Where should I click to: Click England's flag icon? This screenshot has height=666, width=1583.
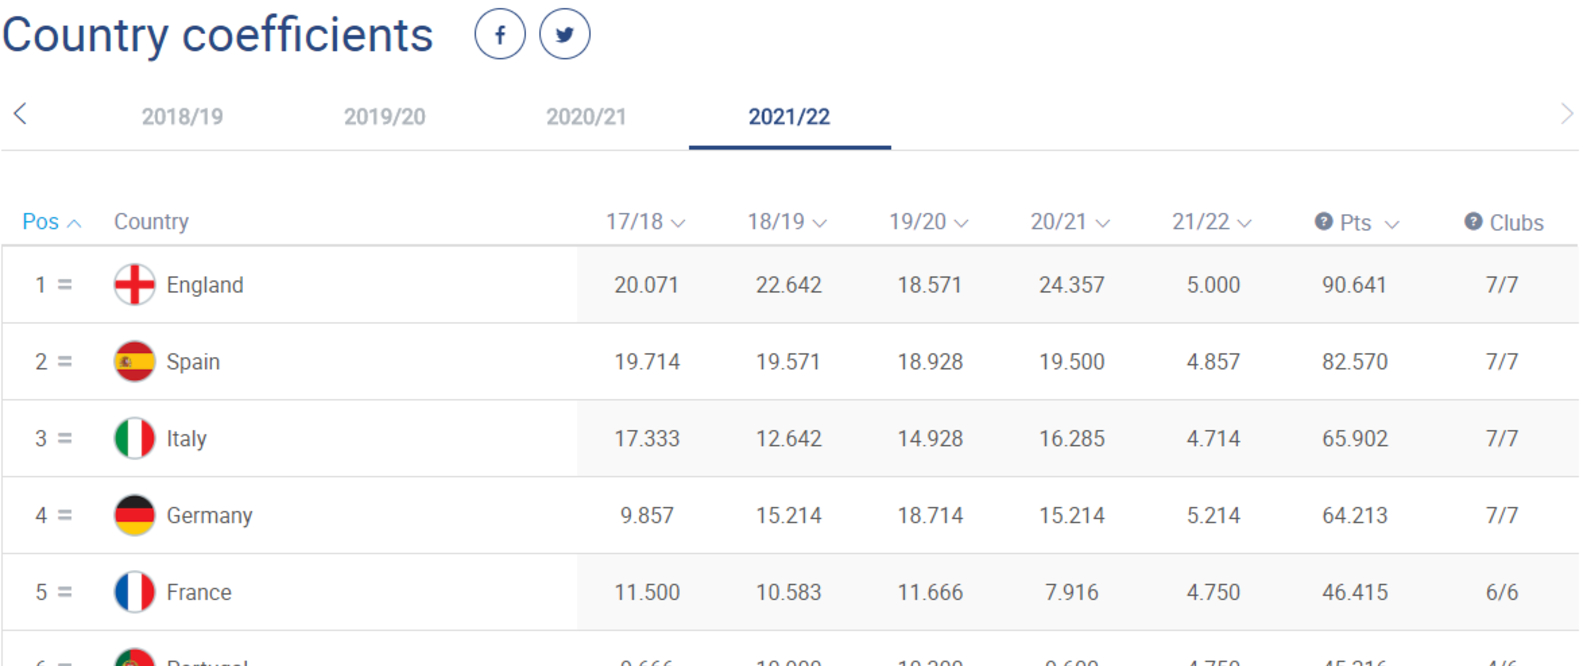[x=134, y=285]
